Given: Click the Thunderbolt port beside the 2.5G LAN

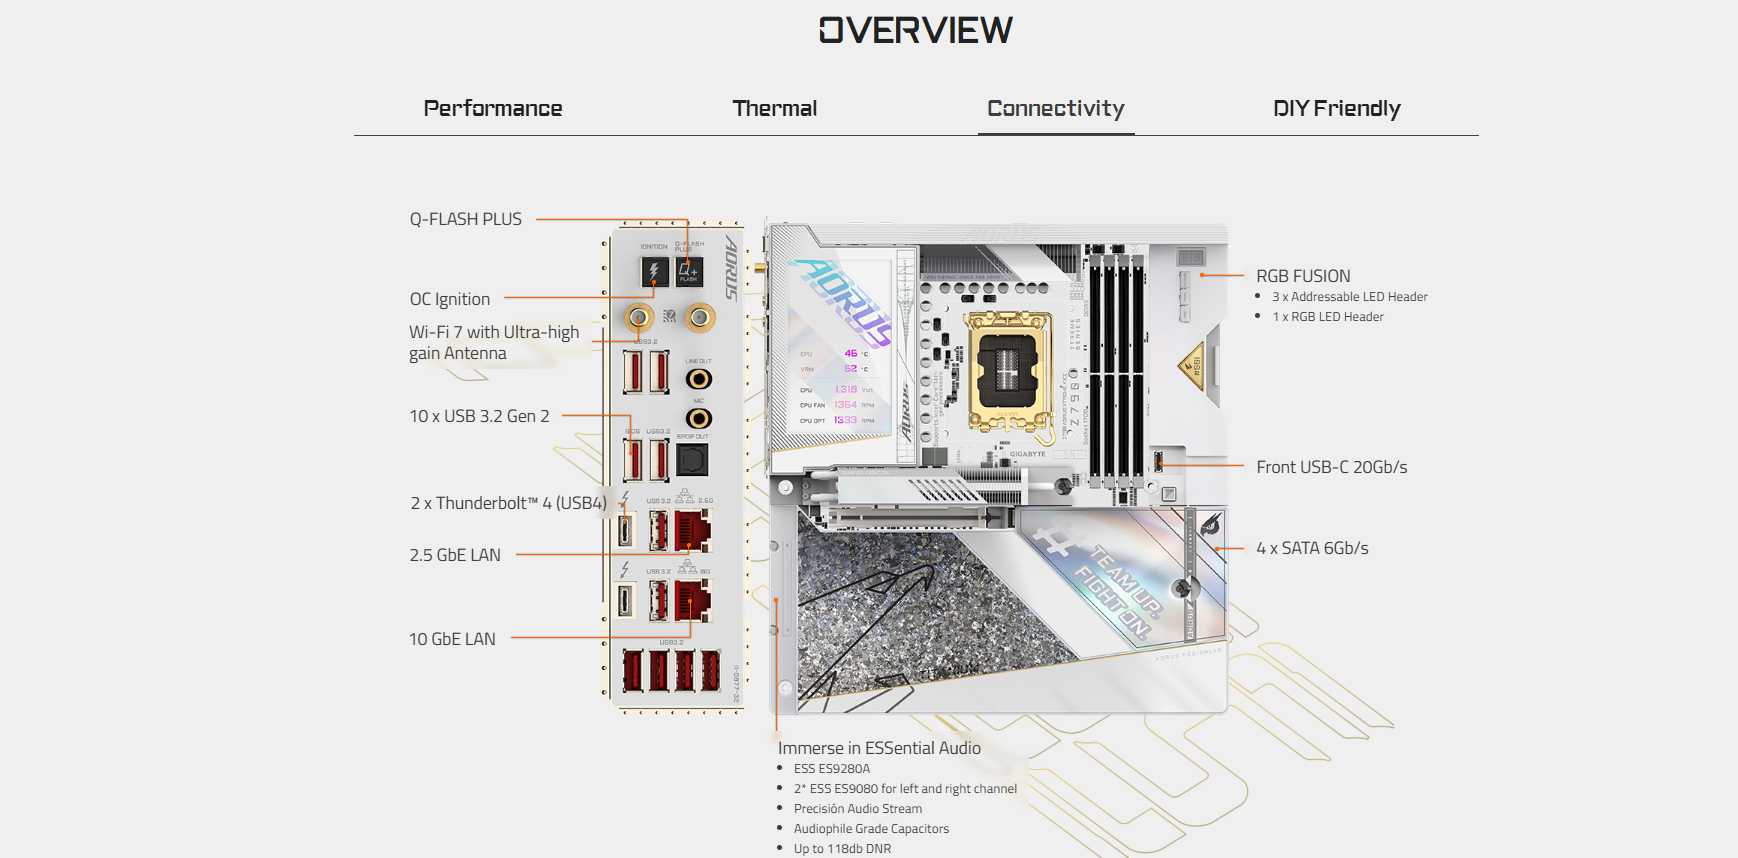Looking at the screenshot, I should coord(625,531).
